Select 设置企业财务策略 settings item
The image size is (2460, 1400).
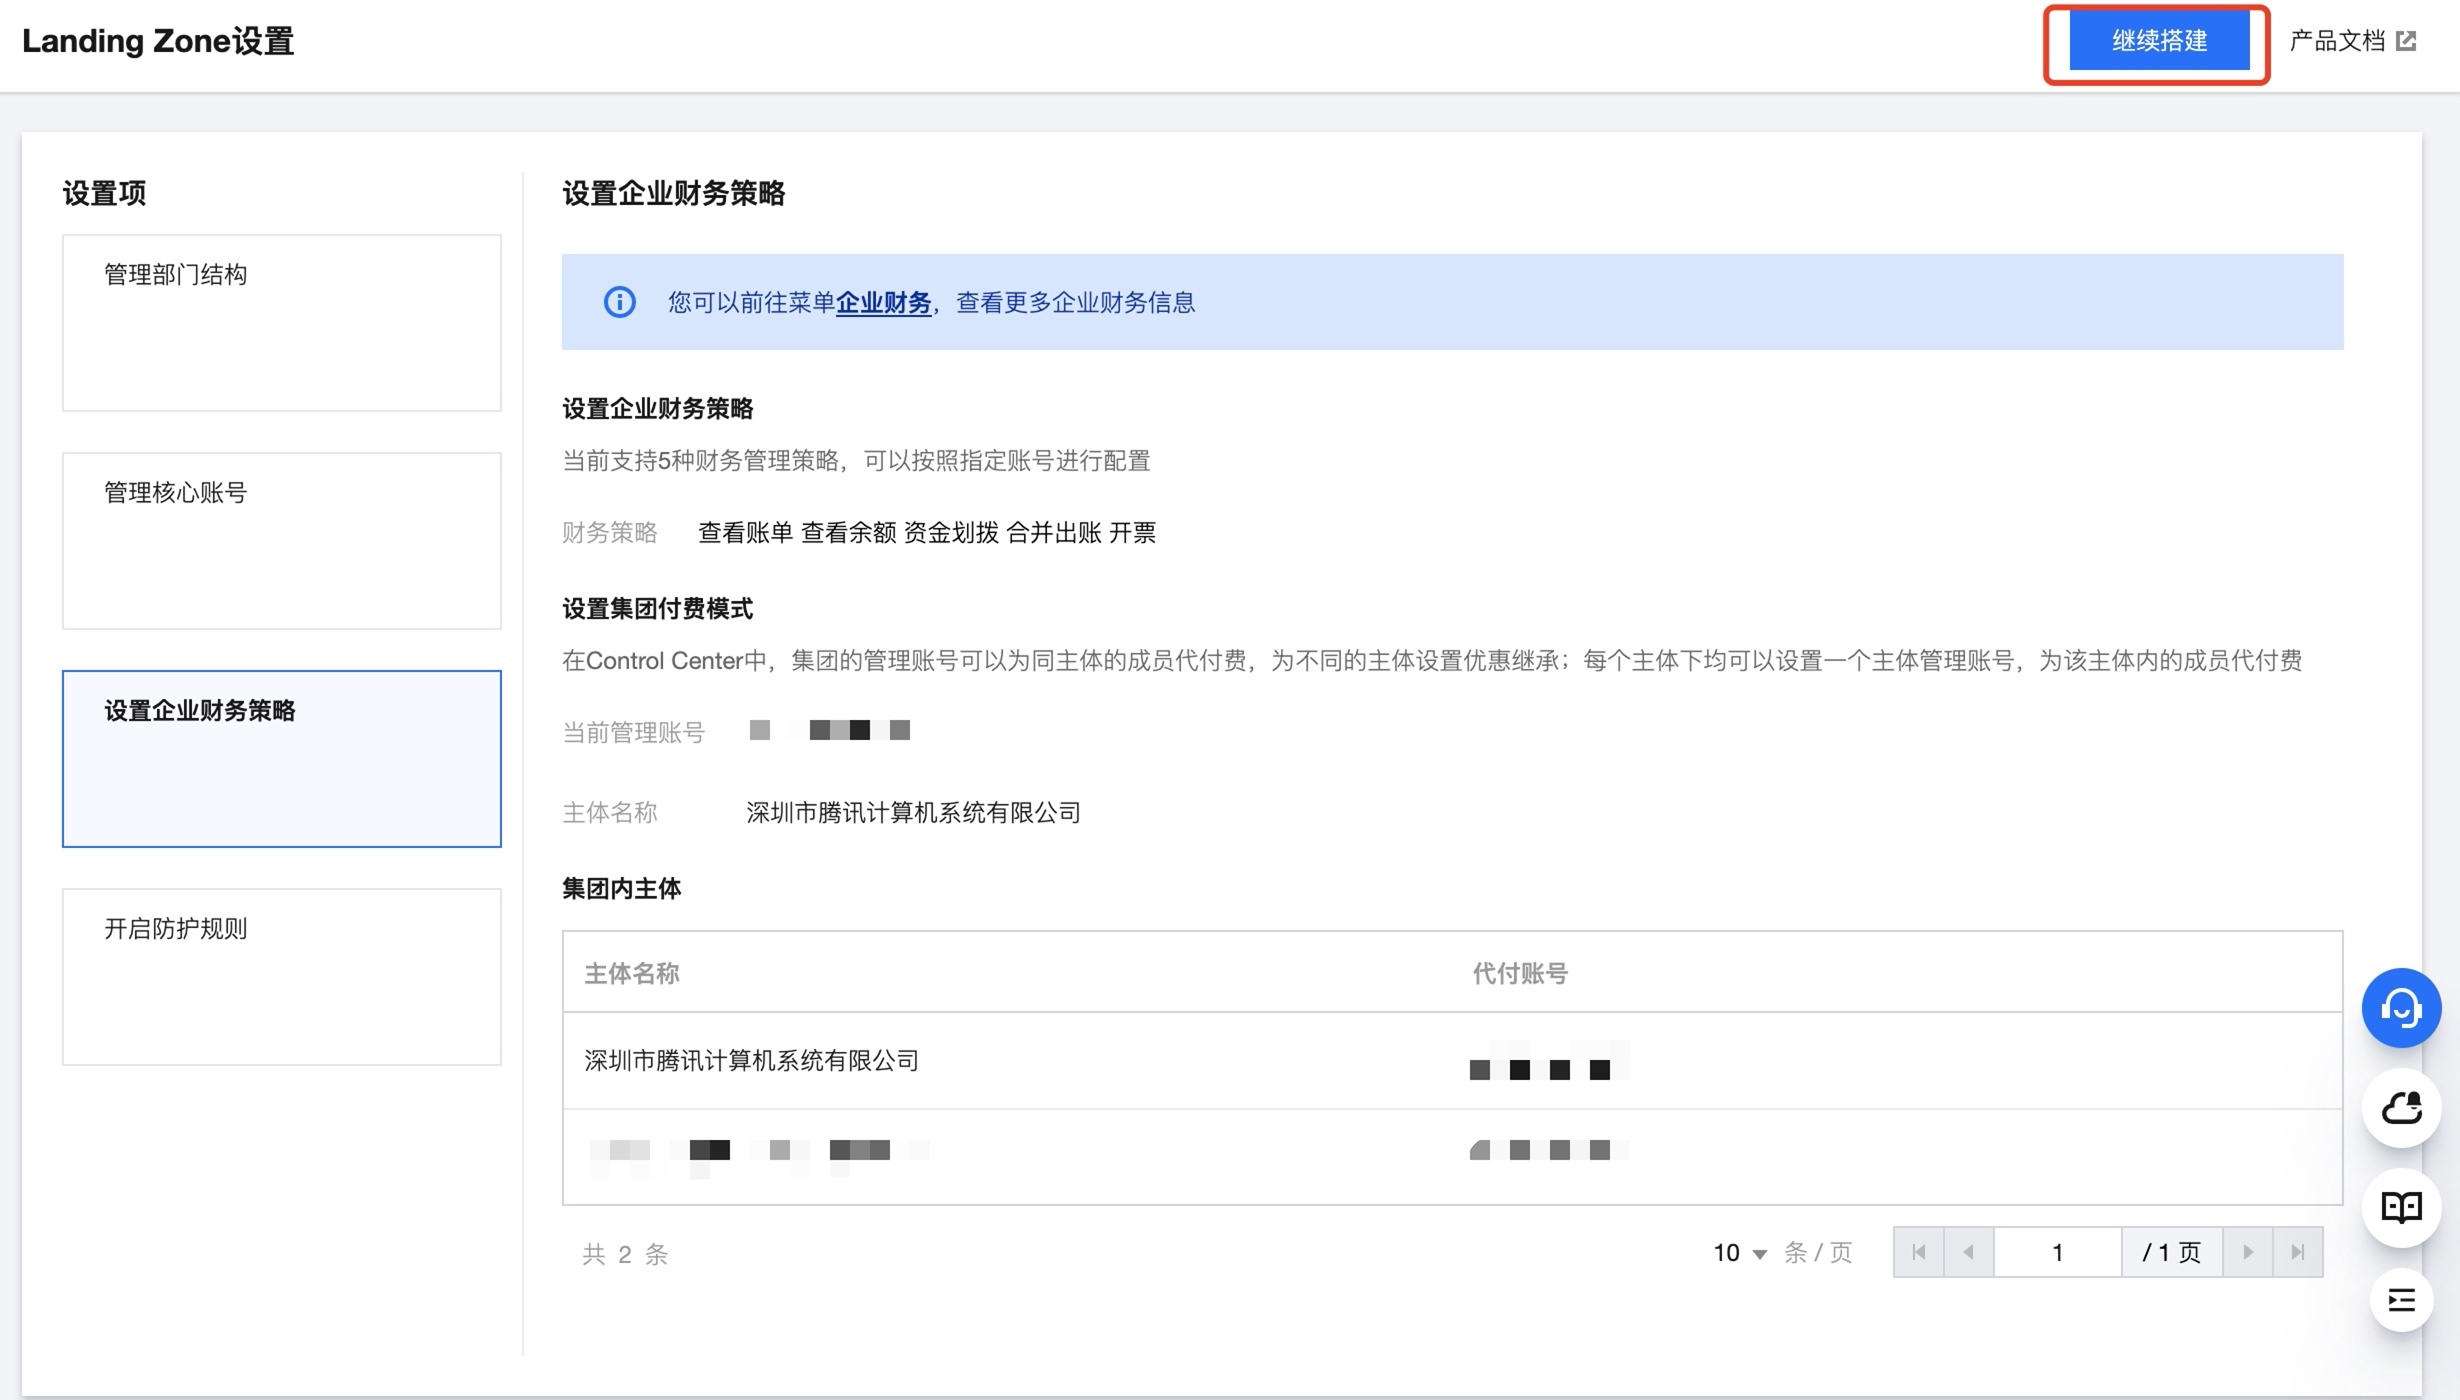281,758
